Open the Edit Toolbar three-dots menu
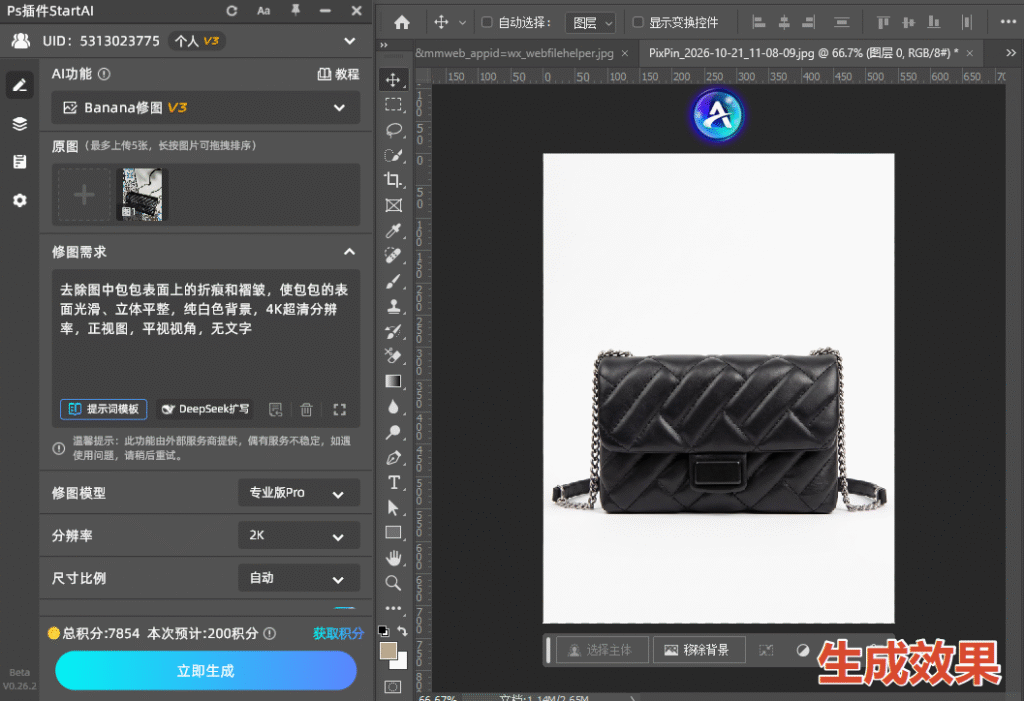Screen dimensions: 1024x701 tap(393, 608)
